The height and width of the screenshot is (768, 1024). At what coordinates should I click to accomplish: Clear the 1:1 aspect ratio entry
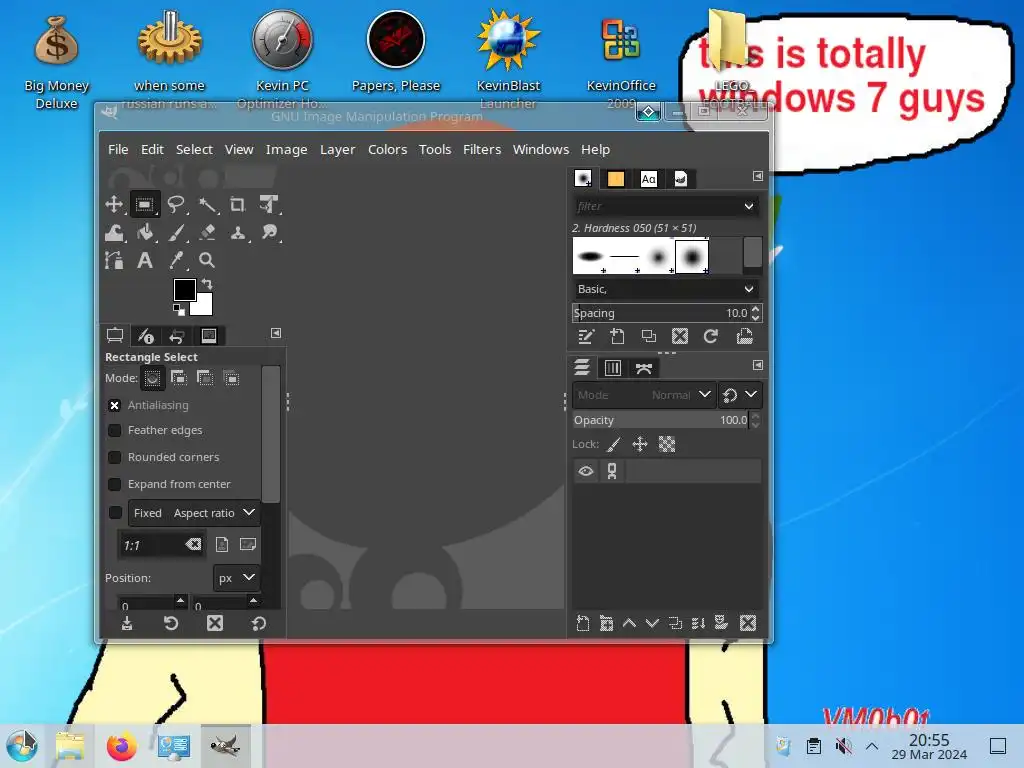pyautogui.click(x=193, y=545)
